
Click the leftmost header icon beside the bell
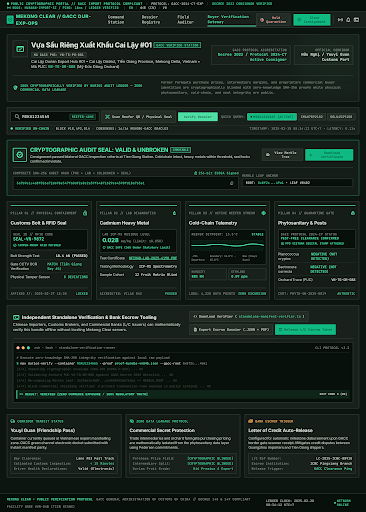point(340,20)
